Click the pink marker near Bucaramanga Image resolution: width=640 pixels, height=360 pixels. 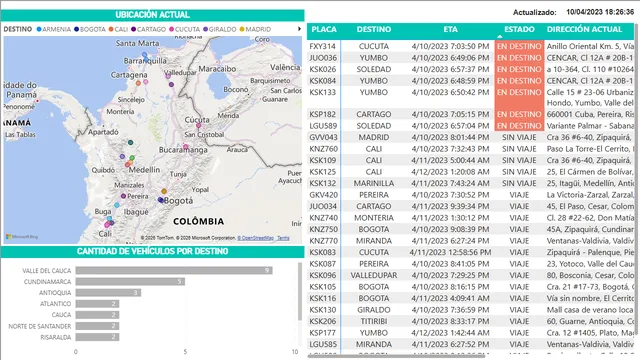coord(186,147)
